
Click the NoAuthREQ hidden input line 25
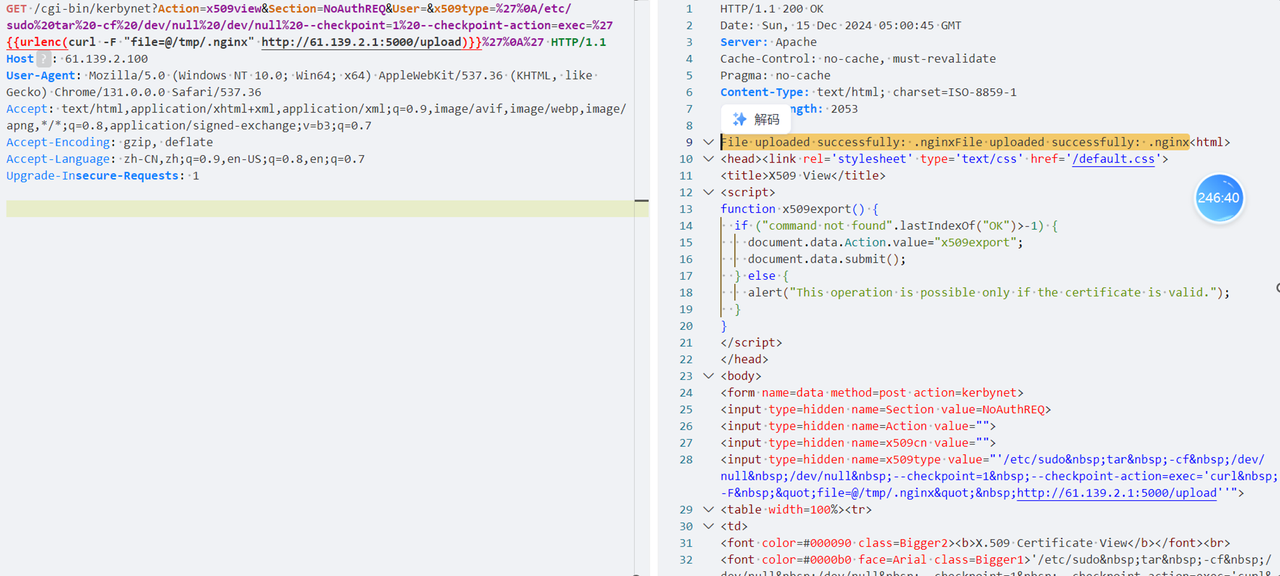886,409
